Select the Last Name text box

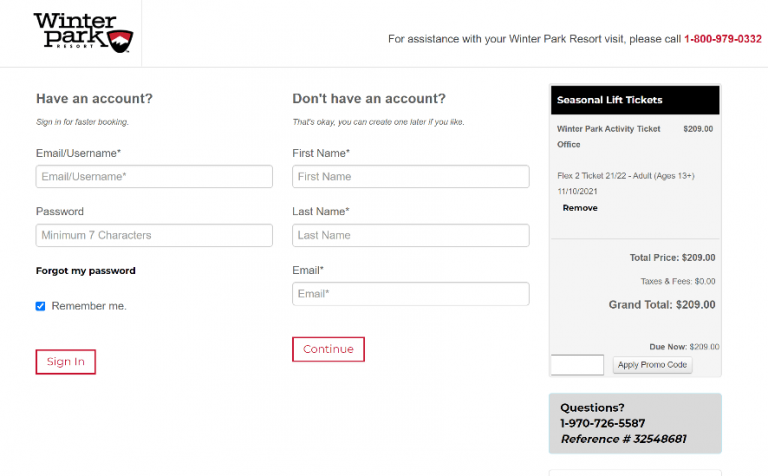point(410,235)
